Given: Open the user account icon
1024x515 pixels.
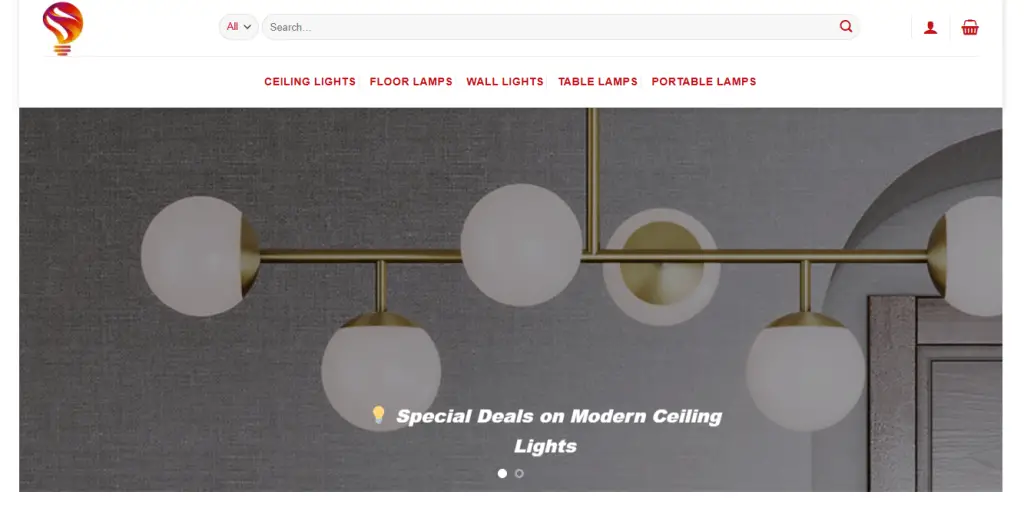Looking at the screenshot, I should [930, 27].
